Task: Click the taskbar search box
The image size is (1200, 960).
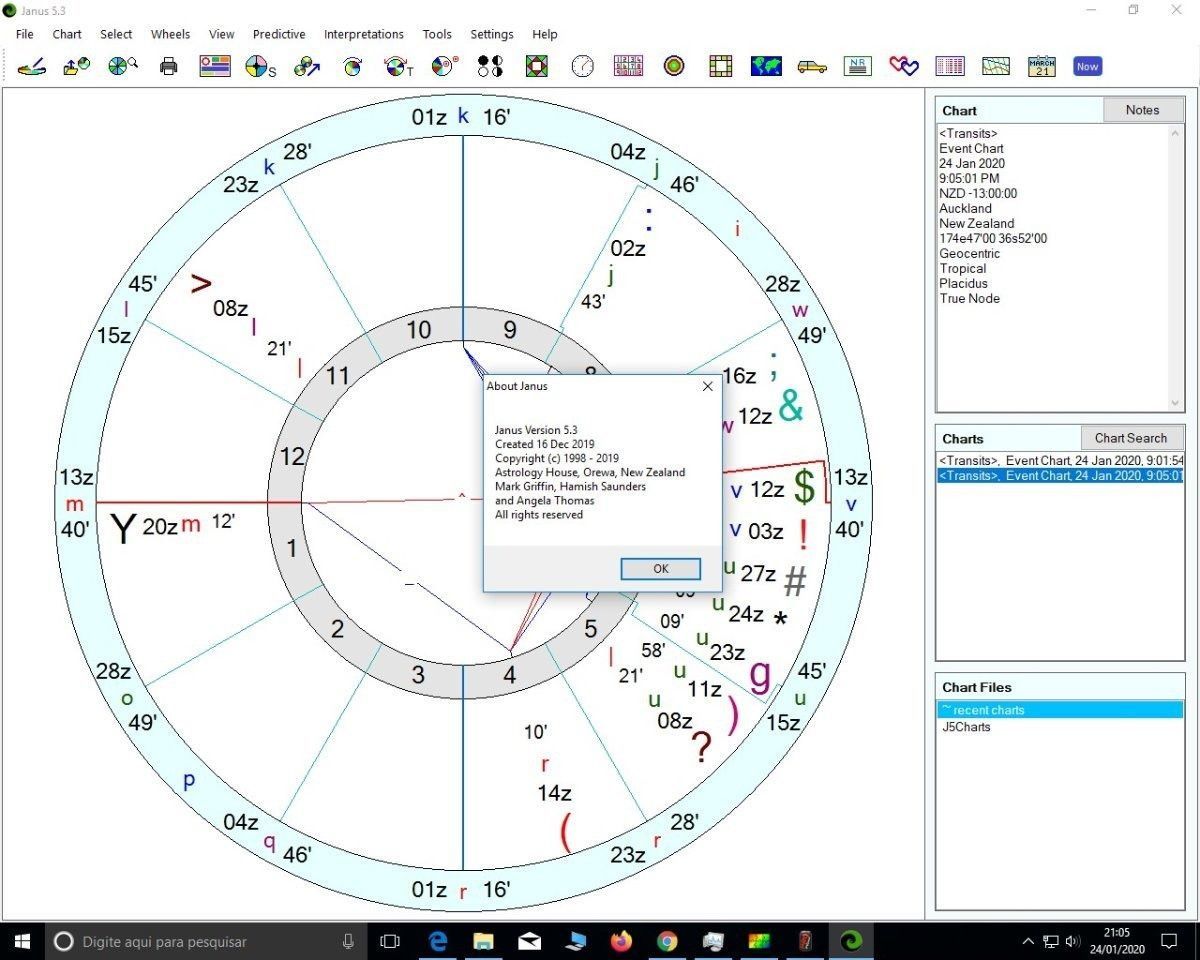Action: click(206, 941)
